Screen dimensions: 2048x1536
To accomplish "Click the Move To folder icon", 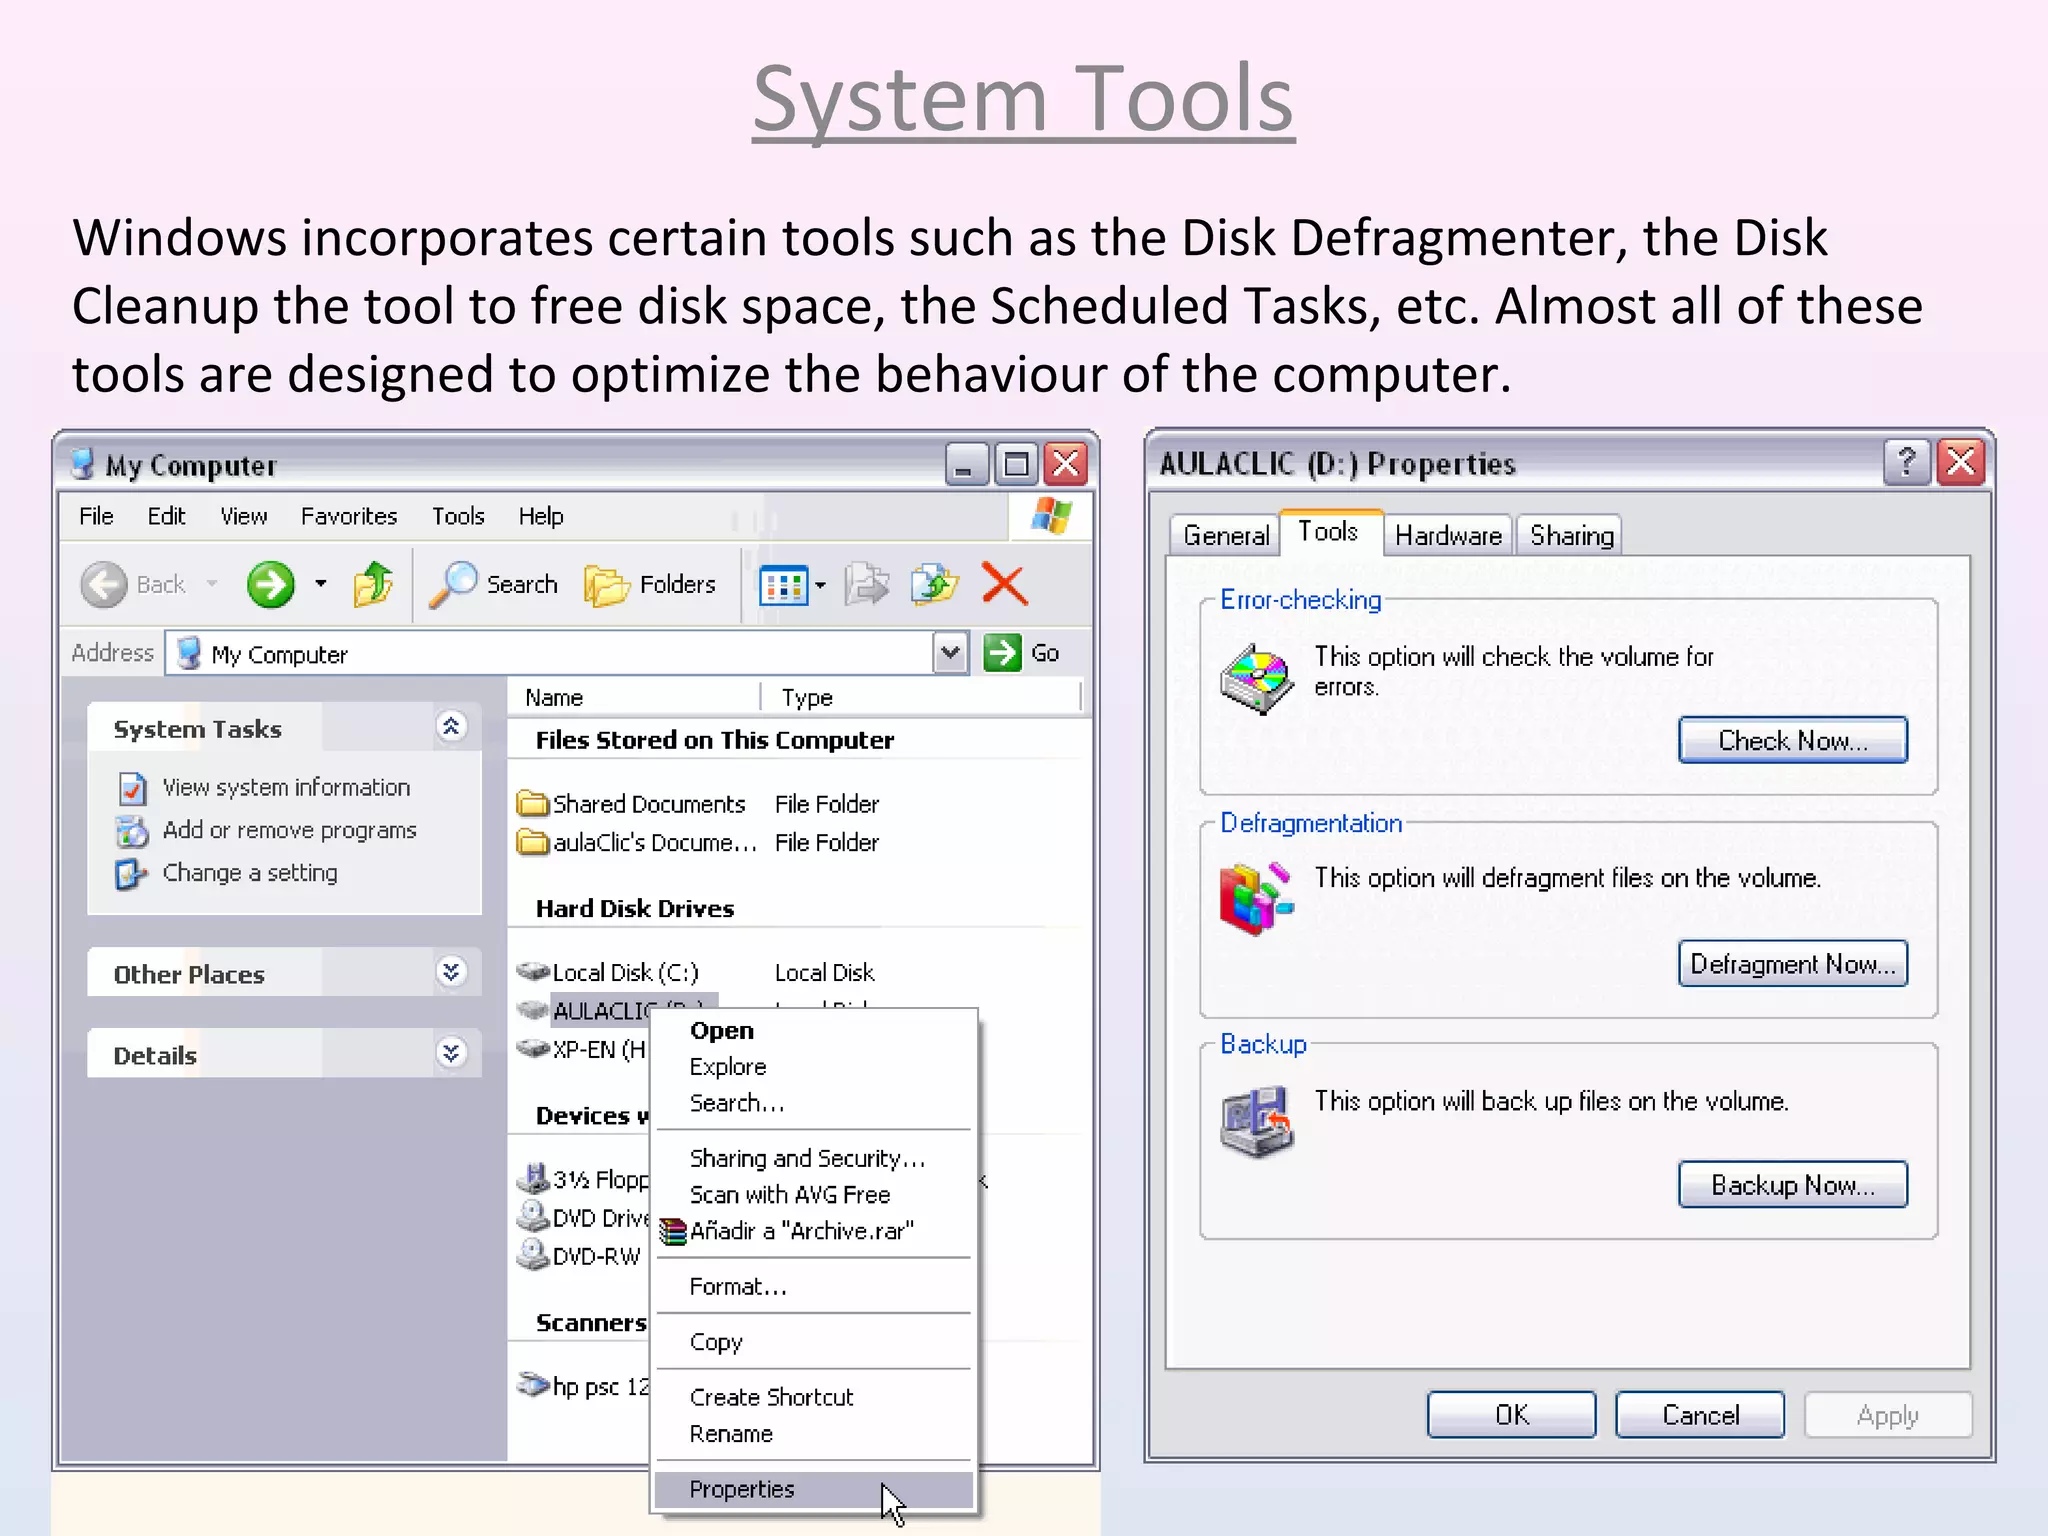I will pyautogui.click(x=866, y=585).
